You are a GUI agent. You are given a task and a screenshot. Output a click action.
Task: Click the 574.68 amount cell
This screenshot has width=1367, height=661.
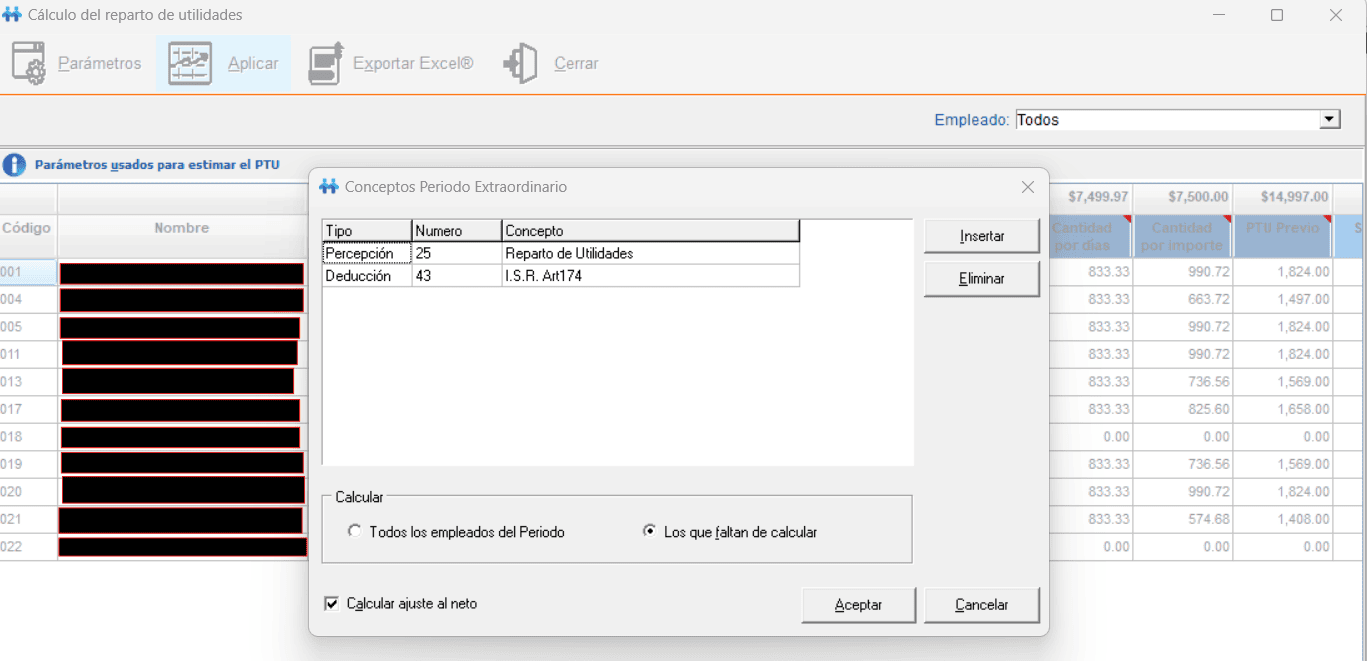click(x=1182, y=519)
